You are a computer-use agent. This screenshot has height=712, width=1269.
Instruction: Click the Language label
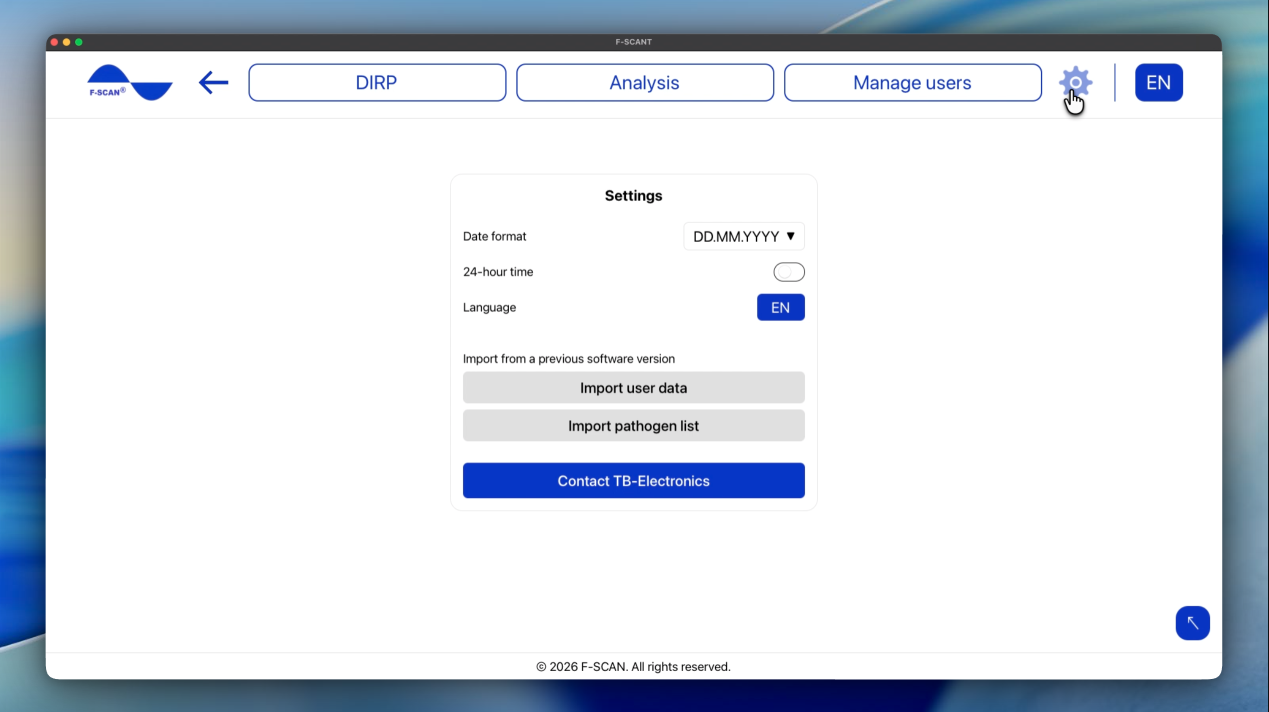490,308
